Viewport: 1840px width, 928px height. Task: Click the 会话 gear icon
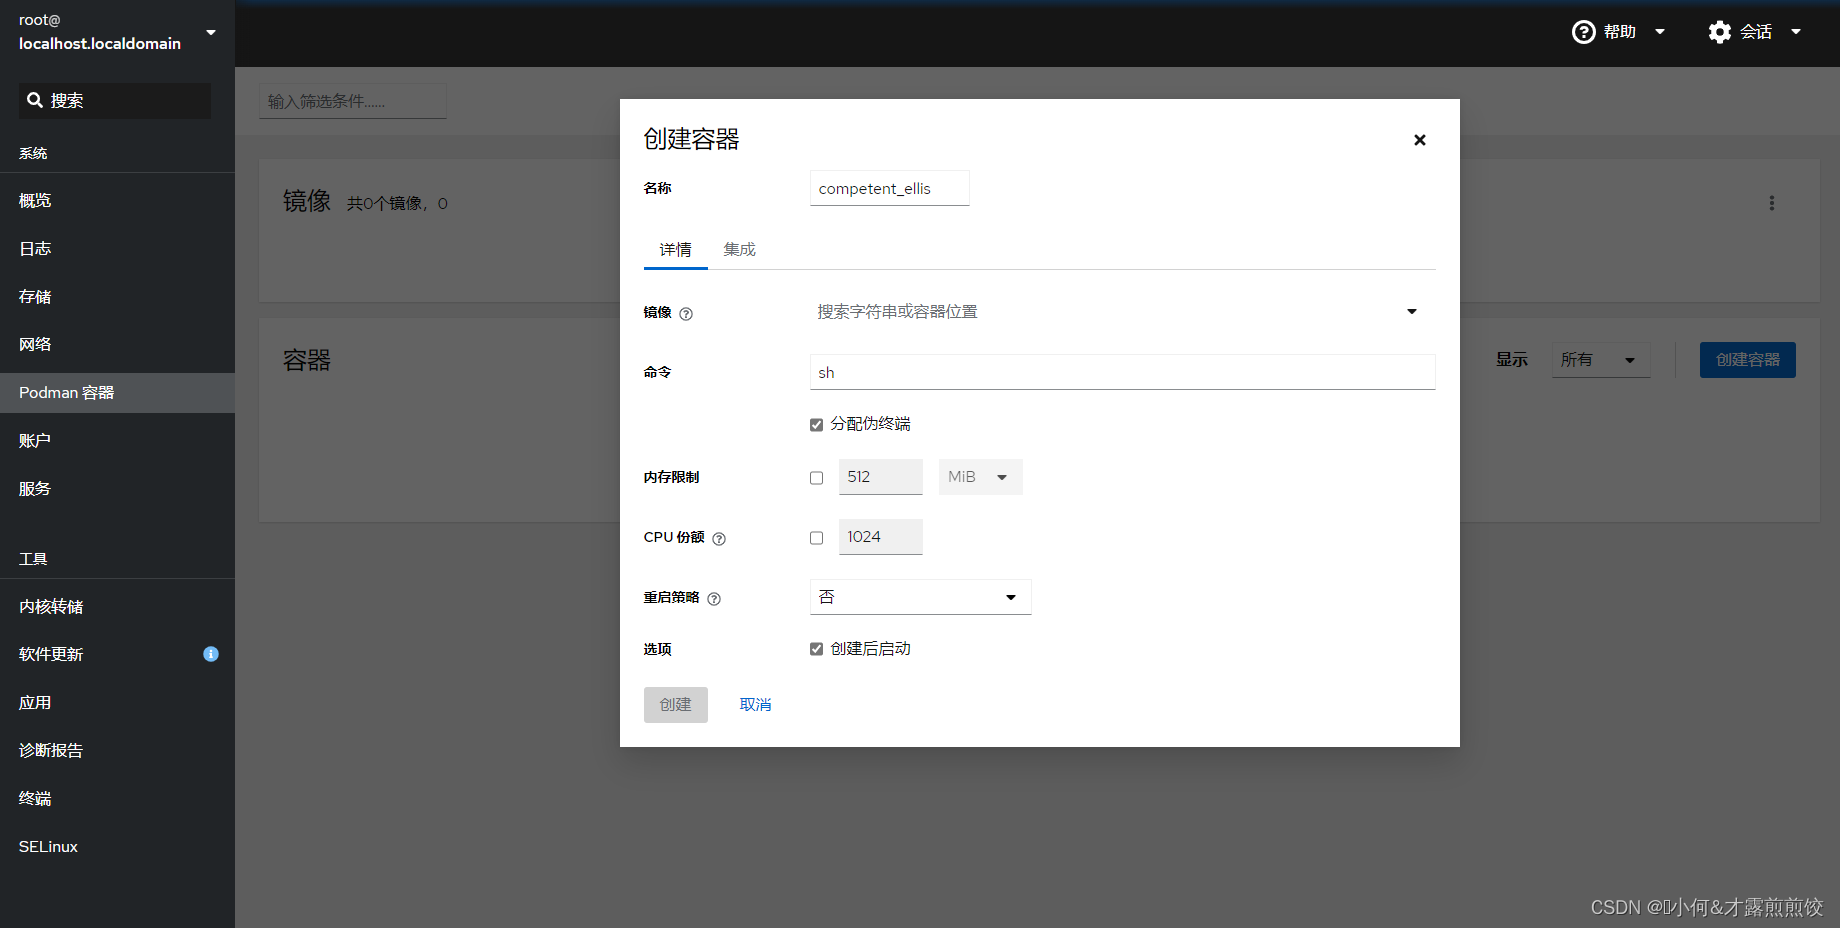click(1719, 31)
